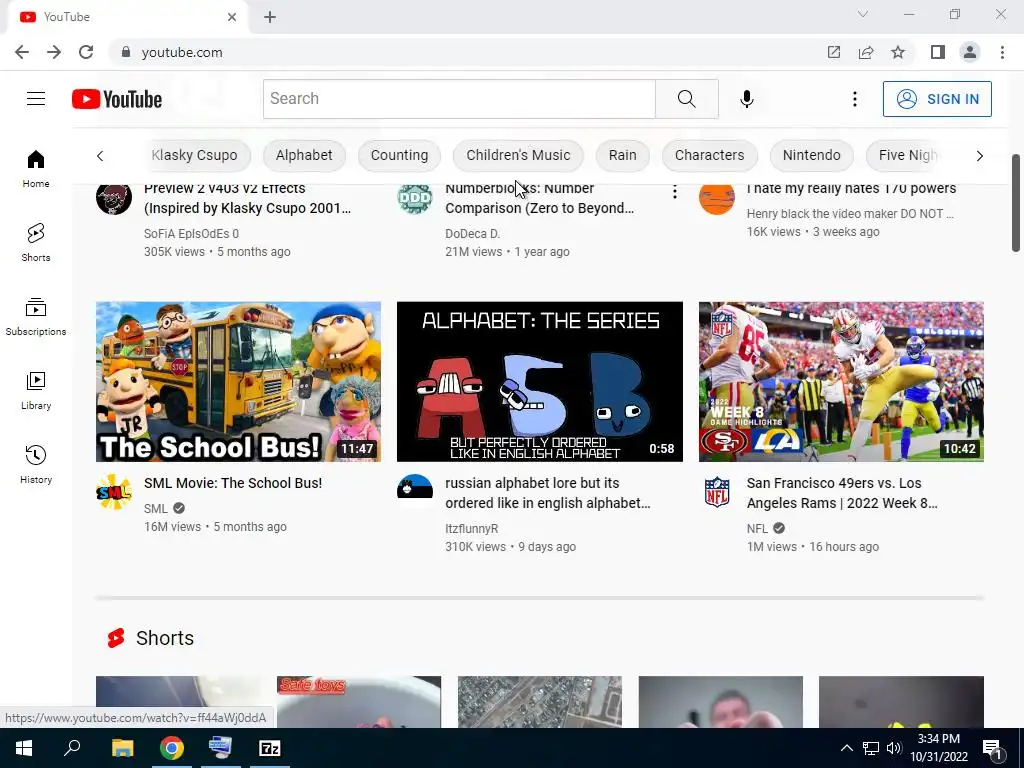Click SoFiA EpIsOdEs 0 channel name
The image size is (1024, 768).
[x=191, y=233]
